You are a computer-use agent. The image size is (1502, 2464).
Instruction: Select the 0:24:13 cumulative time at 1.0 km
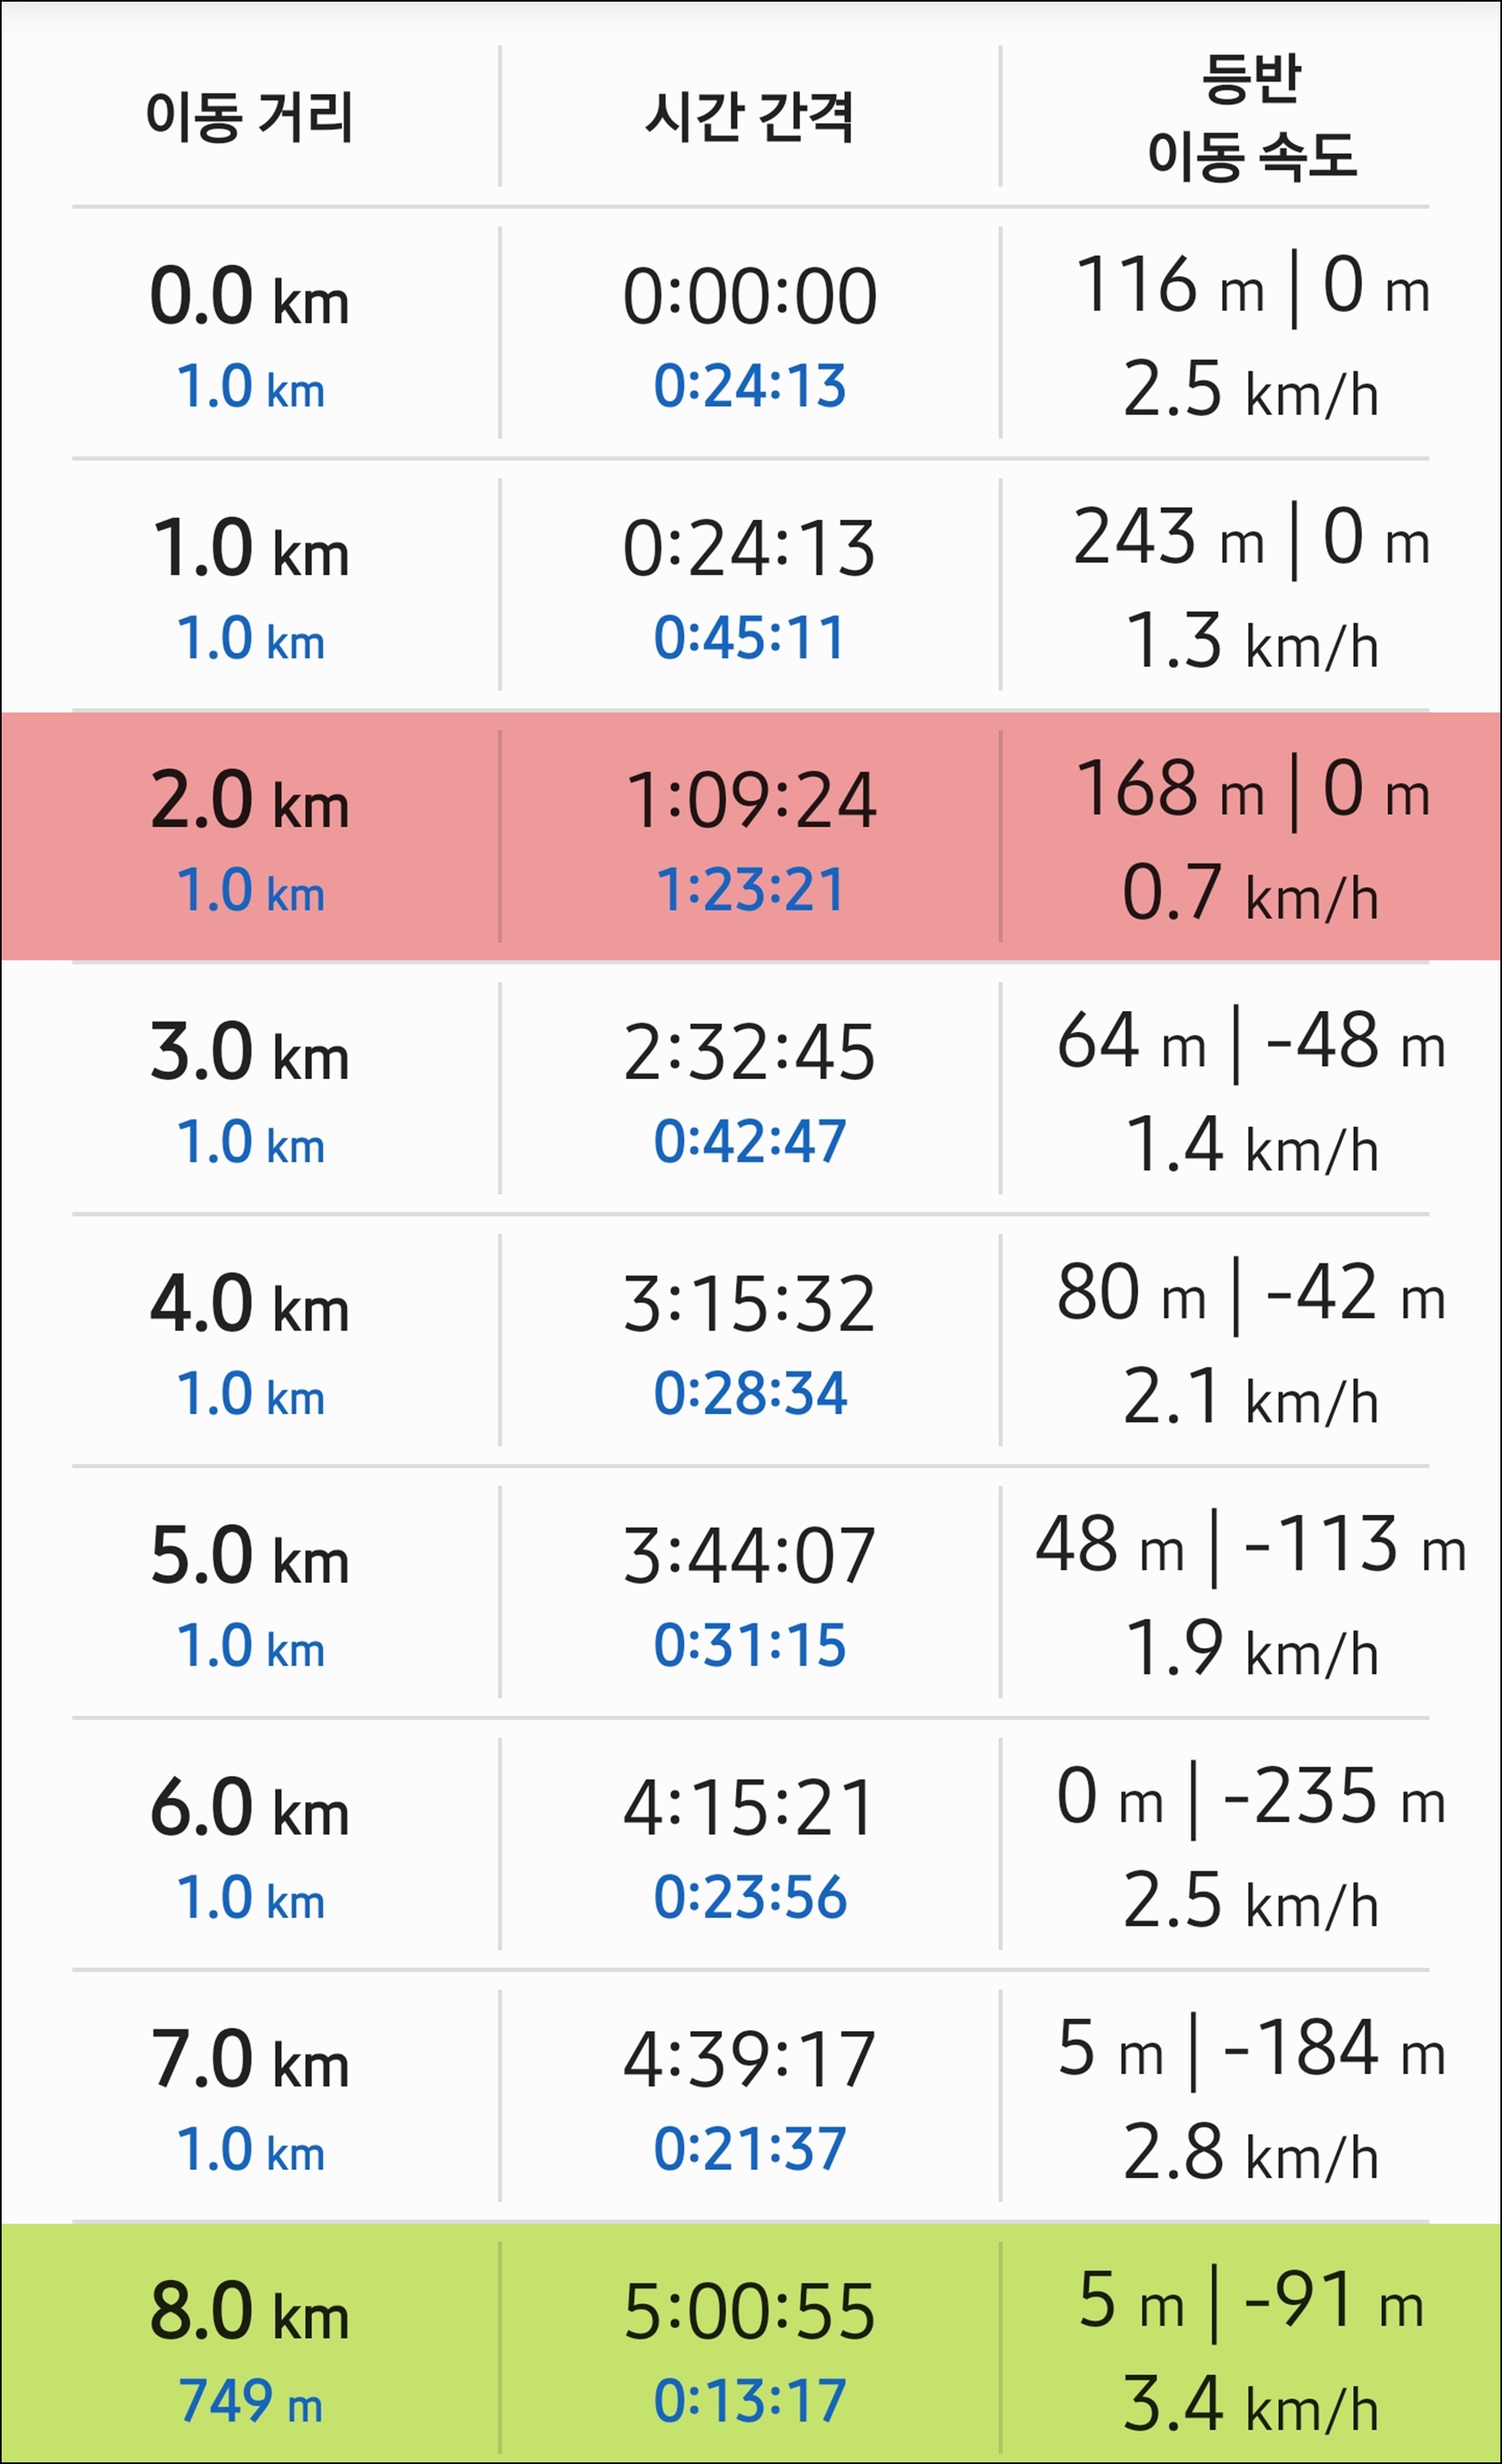click(749, 548)
